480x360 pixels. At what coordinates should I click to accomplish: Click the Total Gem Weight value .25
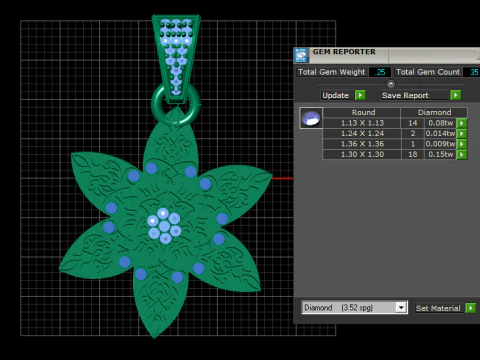(380, 72)
